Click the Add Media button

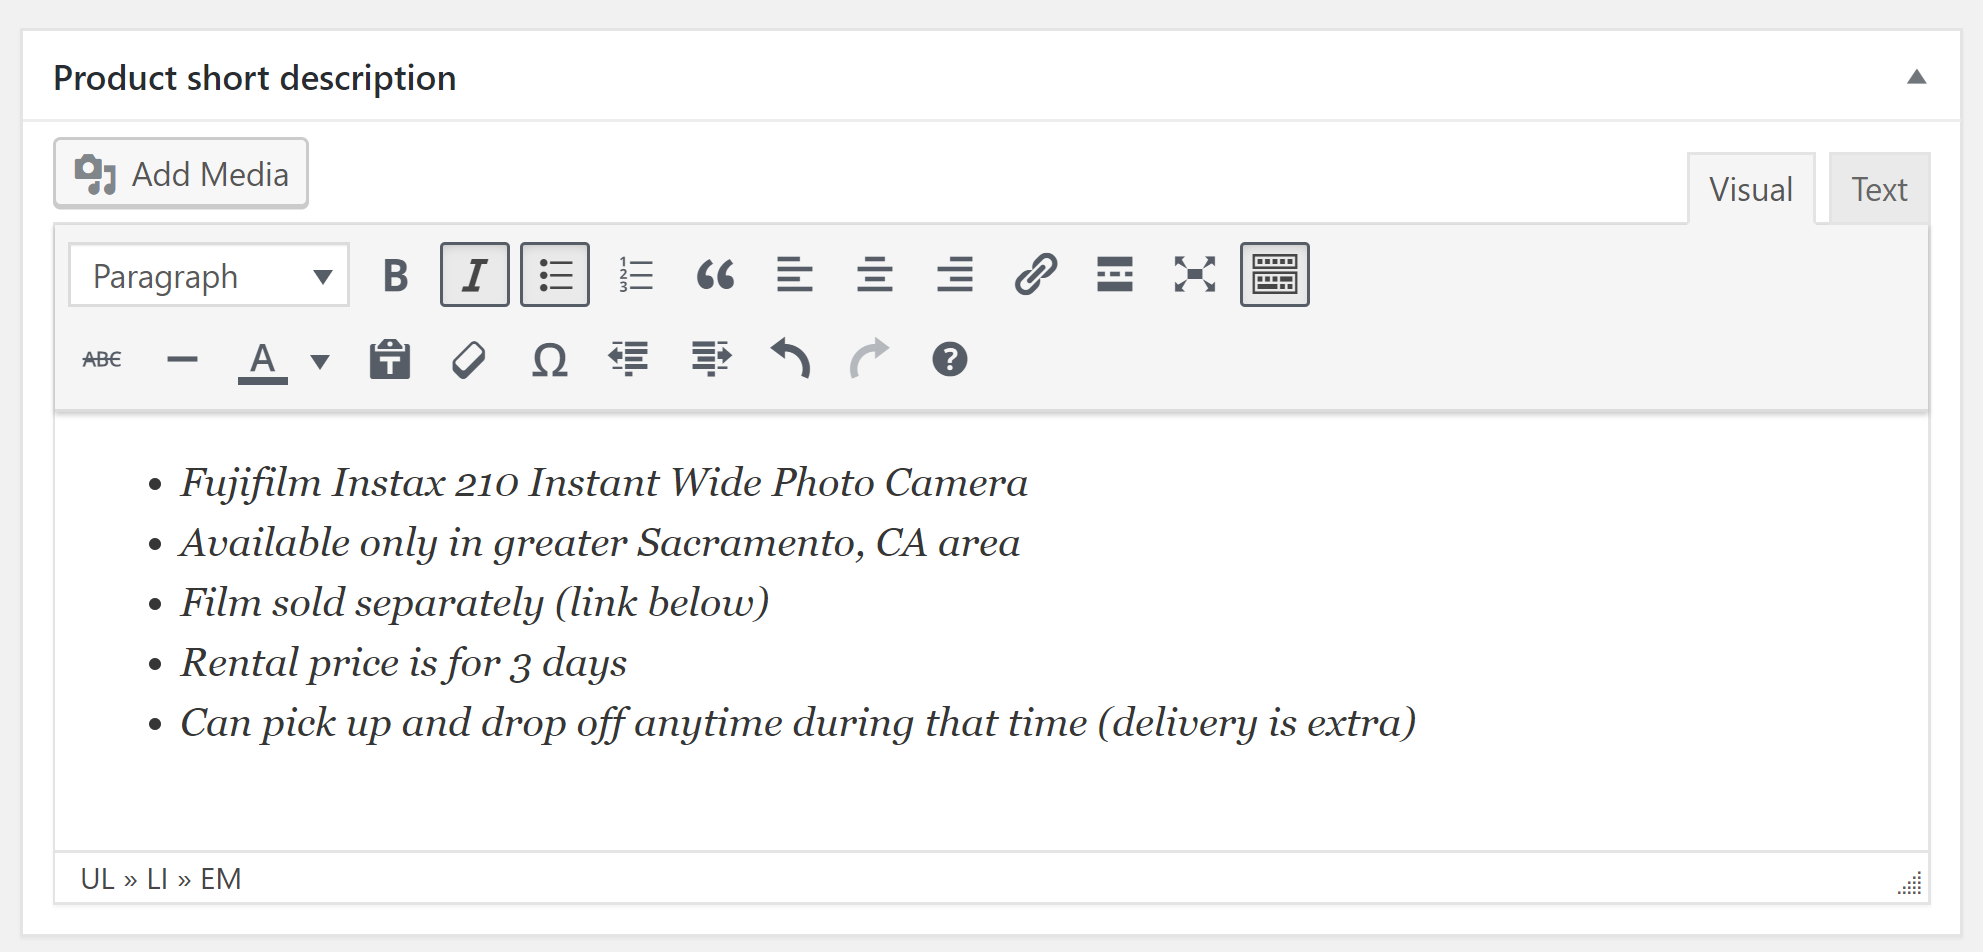tap(181, 174)
